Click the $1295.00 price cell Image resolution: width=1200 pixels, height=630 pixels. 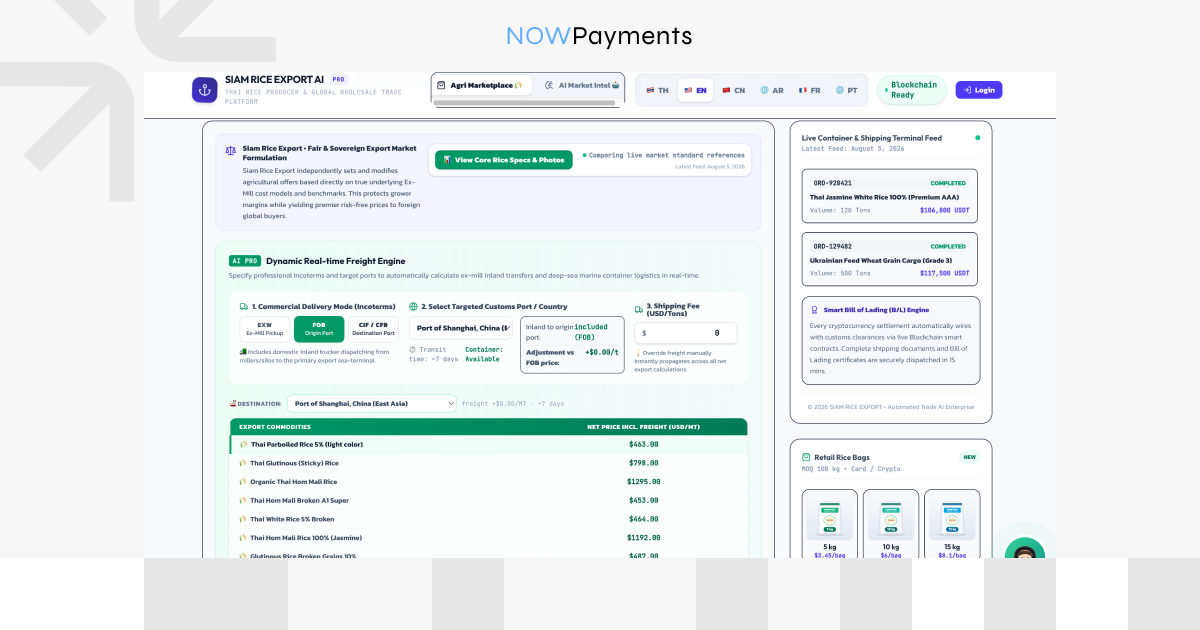pyautogui.click(x=643, y=482)
